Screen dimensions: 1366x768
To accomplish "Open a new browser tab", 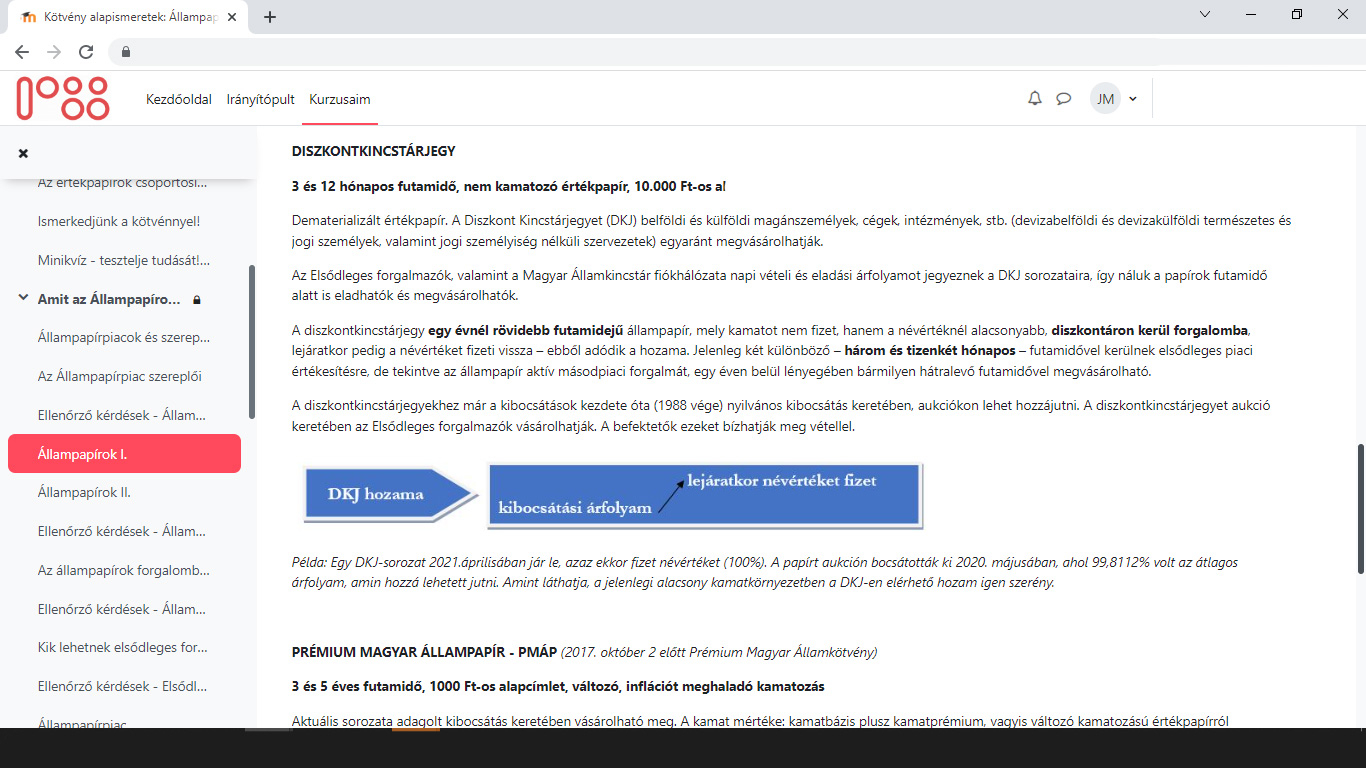I will 270,17.
